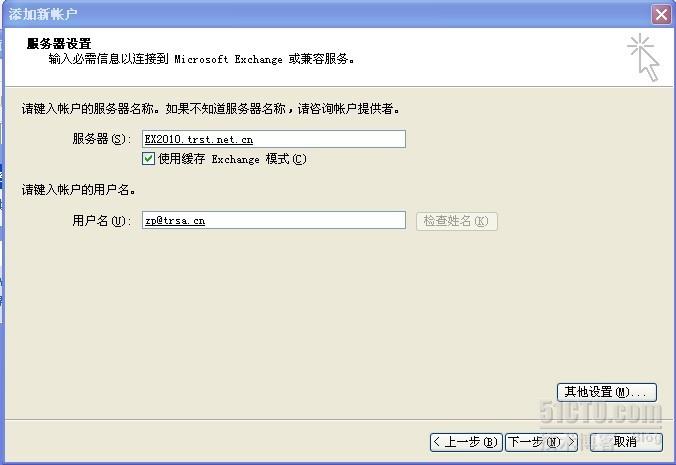
Task: Click the 服务器(S) label
Action: [x=101, y=139]
